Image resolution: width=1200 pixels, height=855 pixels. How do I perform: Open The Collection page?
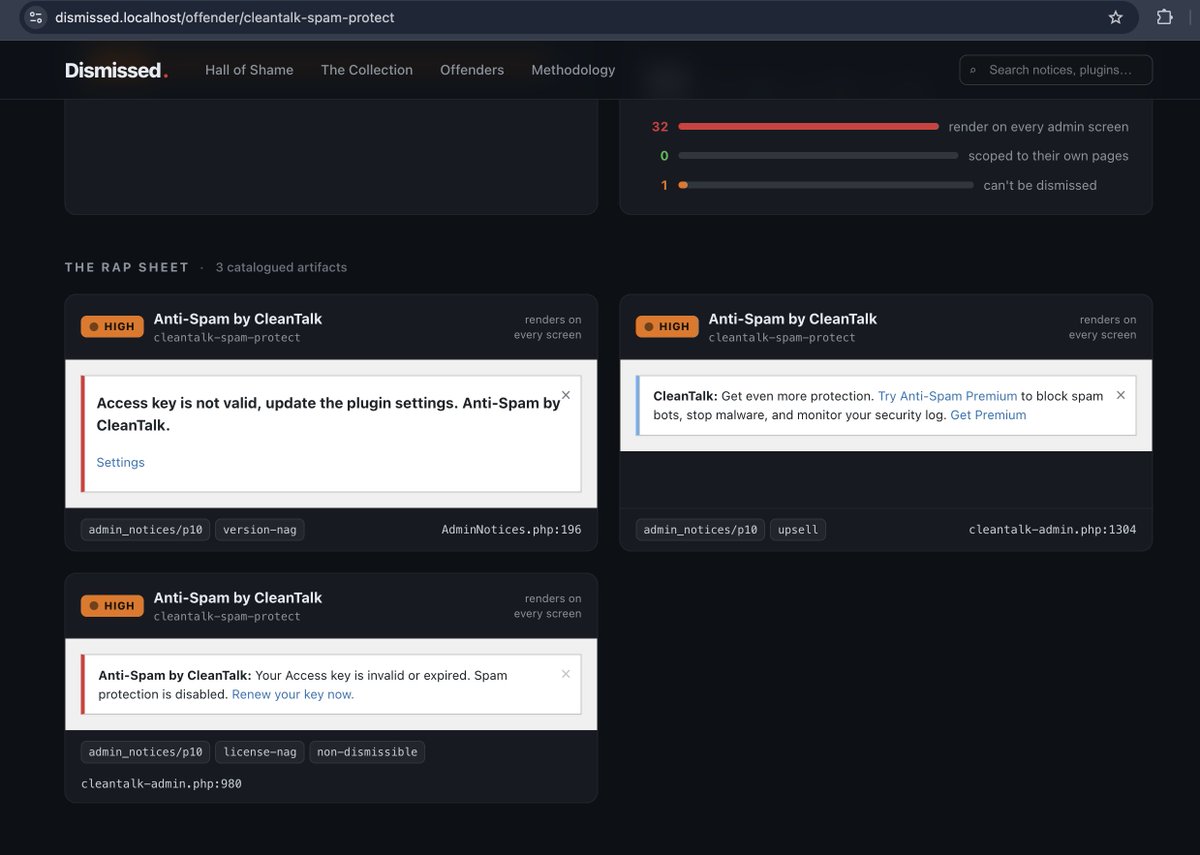point(367,70)
